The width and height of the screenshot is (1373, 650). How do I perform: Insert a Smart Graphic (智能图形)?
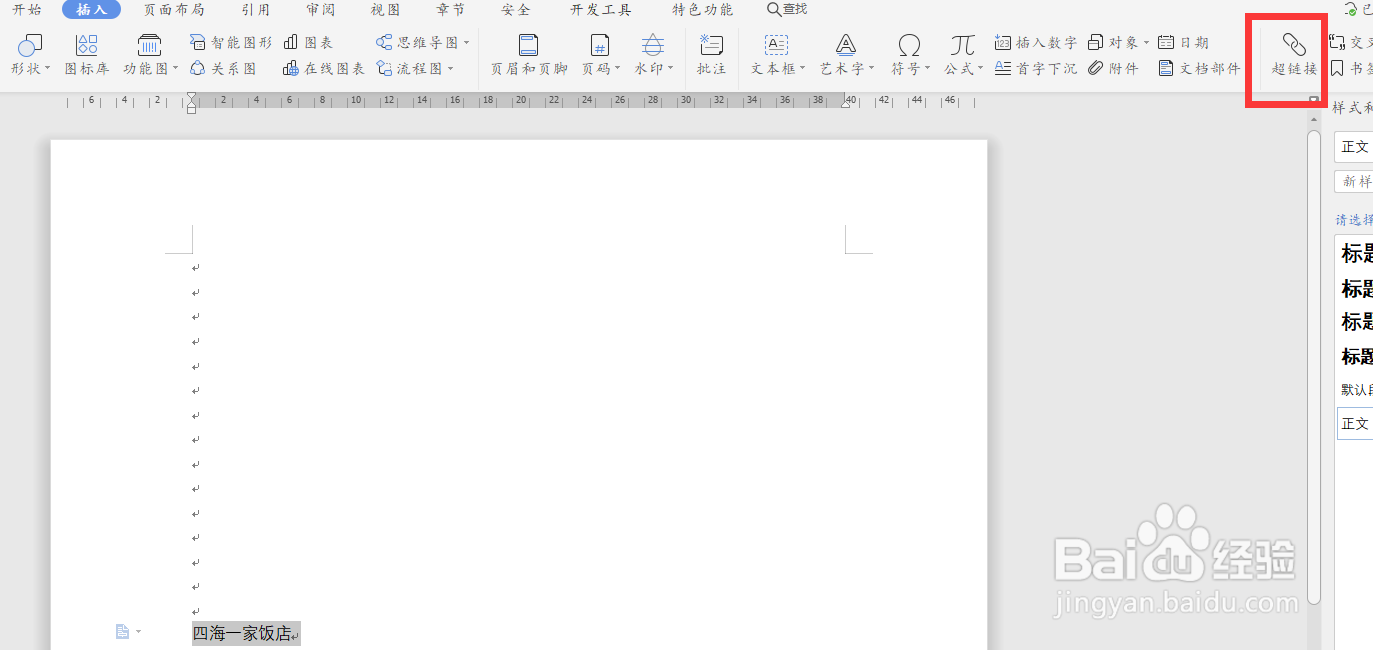click(231, 43)
